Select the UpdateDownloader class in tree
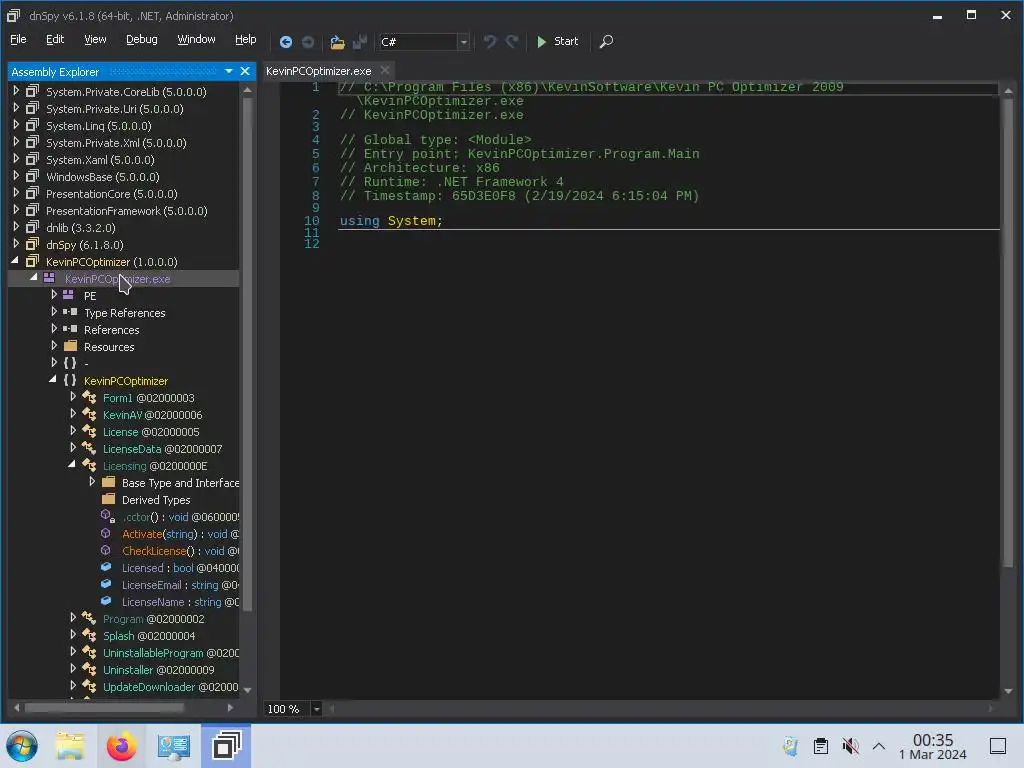1024x768 pixels. click(170, 687)
